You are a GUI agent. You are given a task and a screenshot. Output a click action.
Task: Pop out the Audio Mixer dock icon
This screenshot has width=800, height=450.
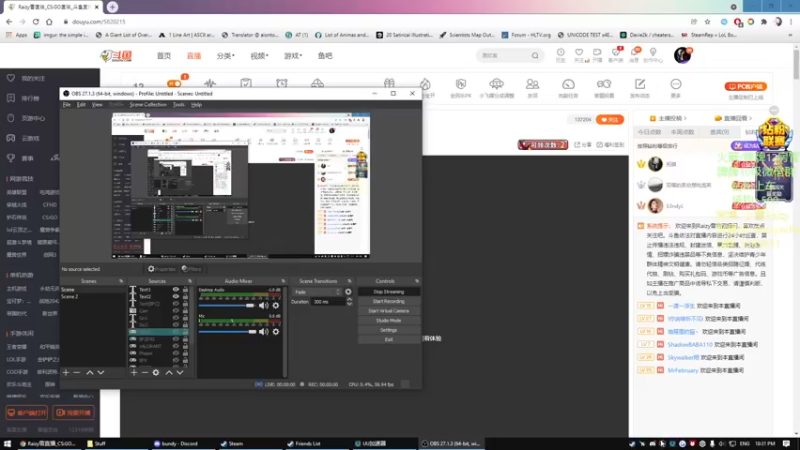[283, 281]
